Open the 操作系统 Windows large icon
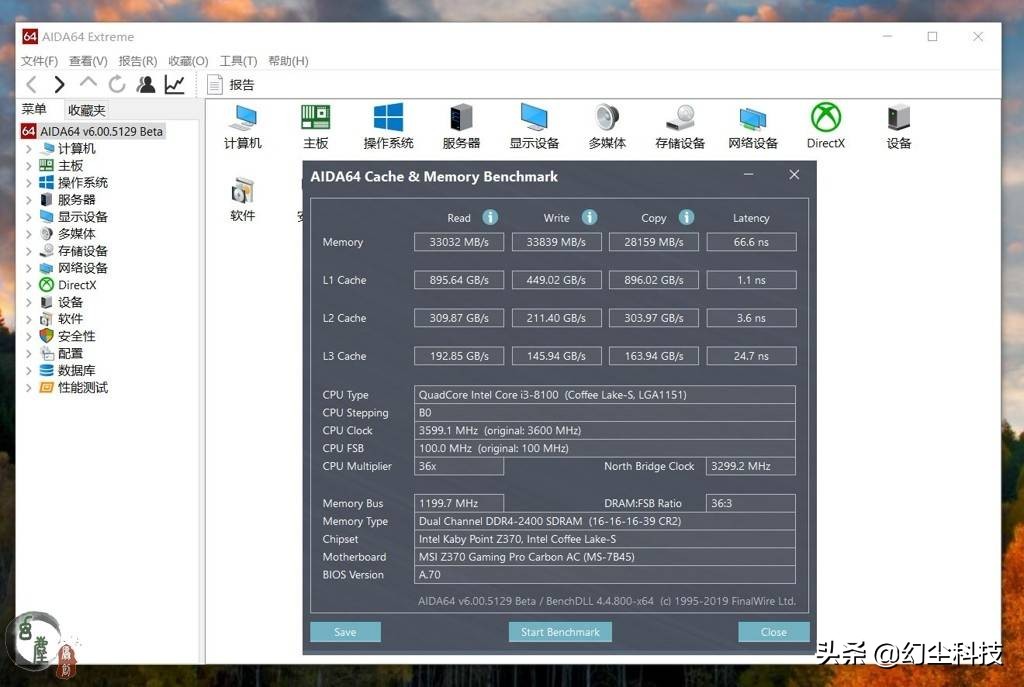 [x=389, y=126]
